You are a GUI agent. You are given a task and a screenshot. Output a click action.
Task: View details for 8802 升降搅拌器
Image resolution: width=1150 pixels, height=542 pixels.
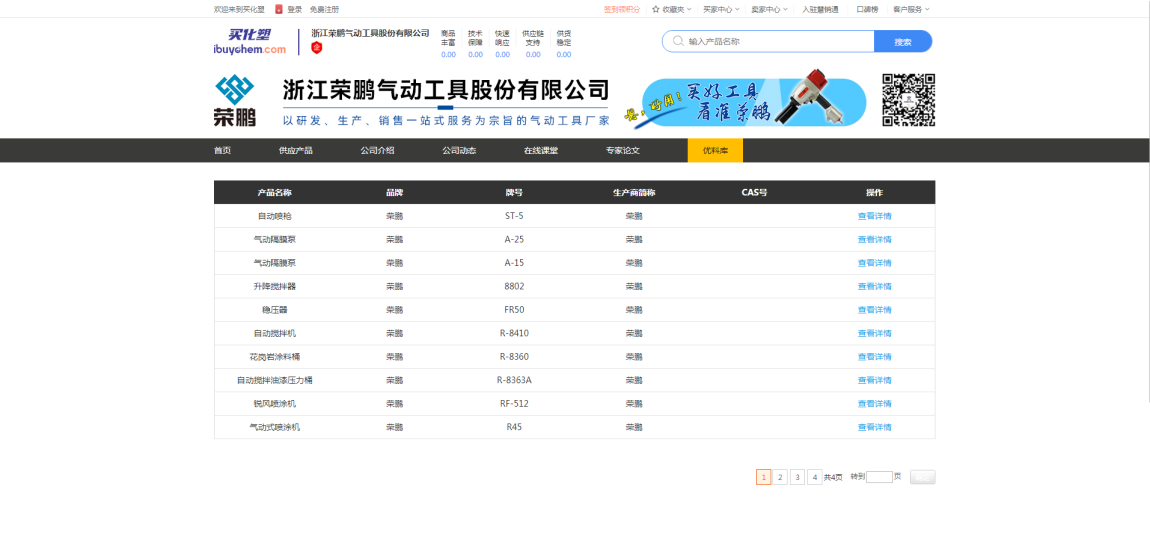pyautogui.click(x=874, y=286)
